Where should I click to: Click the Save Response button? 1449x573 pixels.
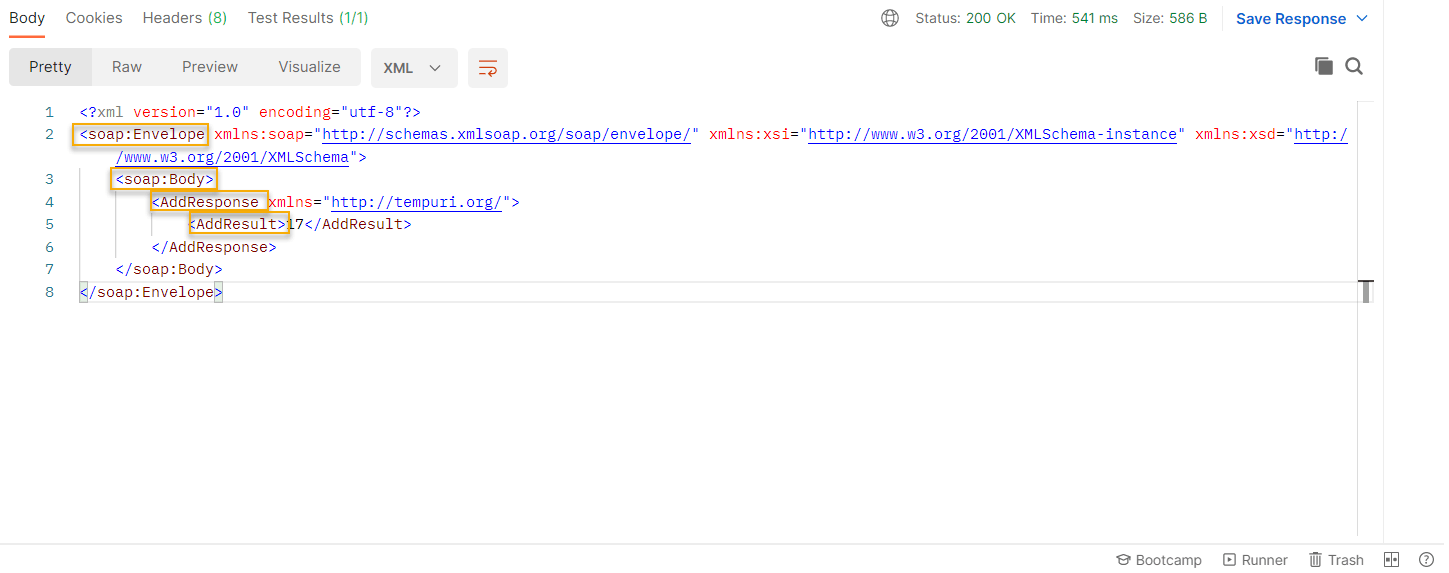tap(1291, 19)
